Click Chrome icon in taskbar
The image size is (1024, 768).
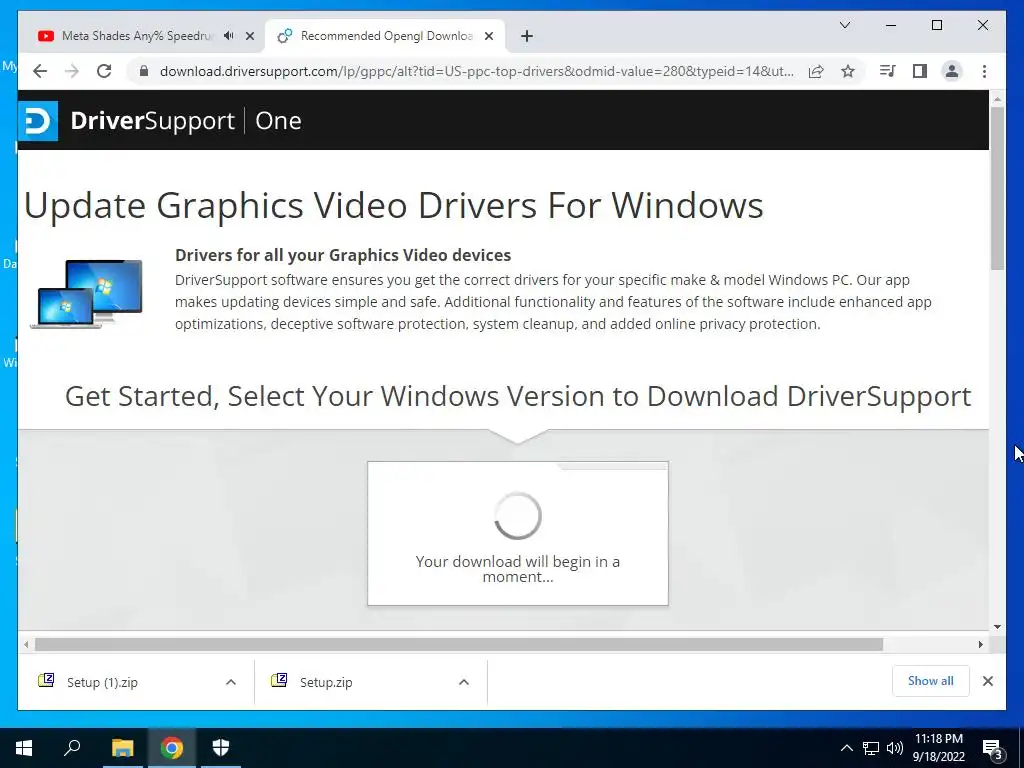pyautogui.click(x=172, y=748)
